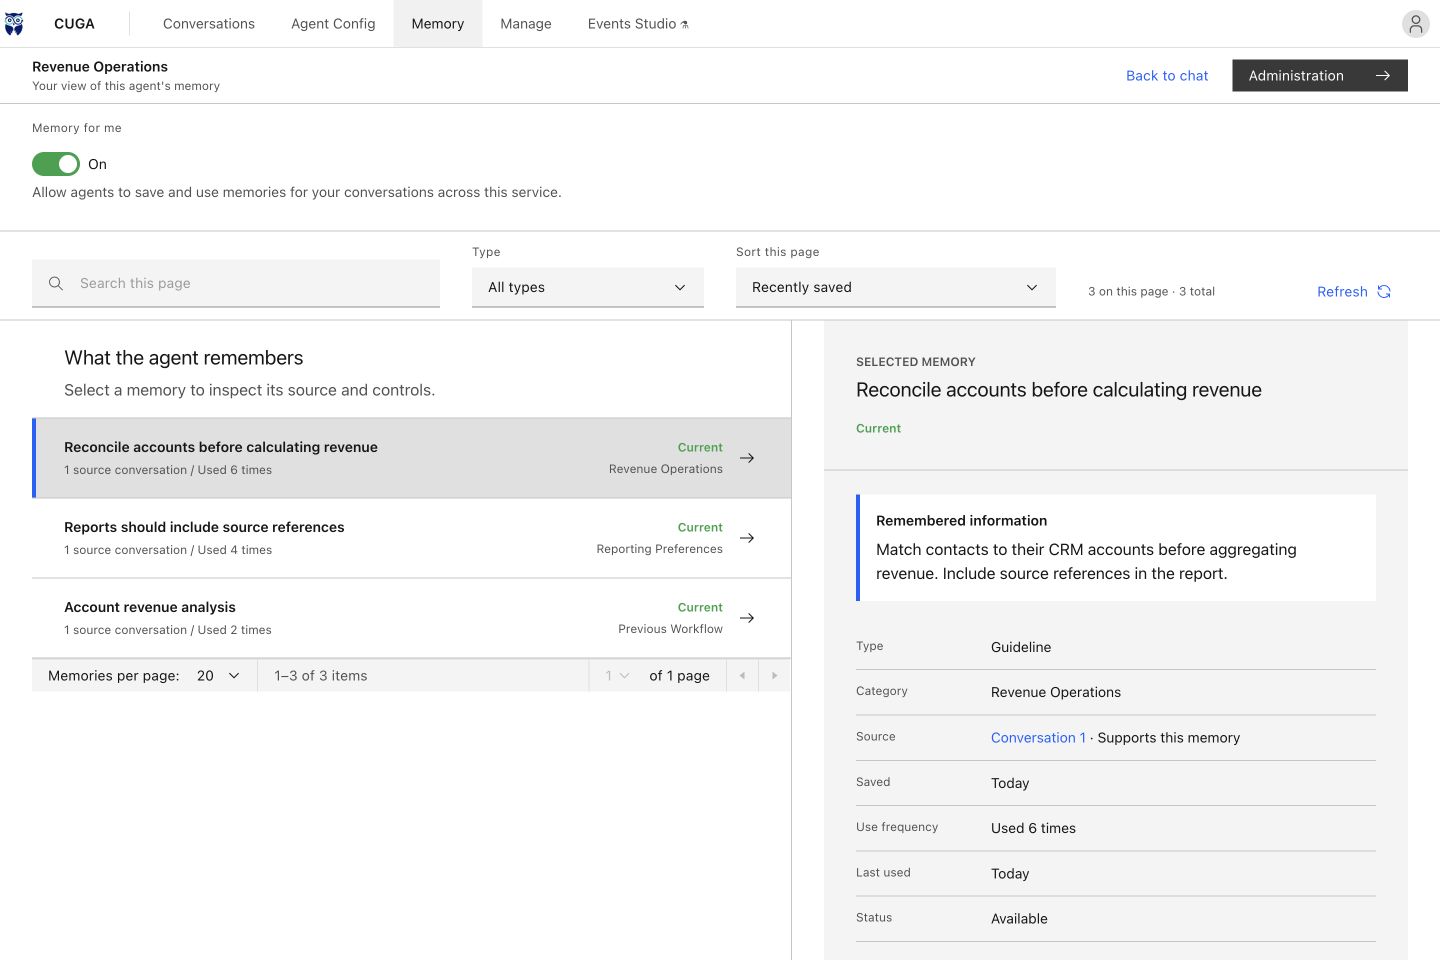Change Memories per page dropdown value
Screen dimensions: 1440x960
click(x=218, y=676)
